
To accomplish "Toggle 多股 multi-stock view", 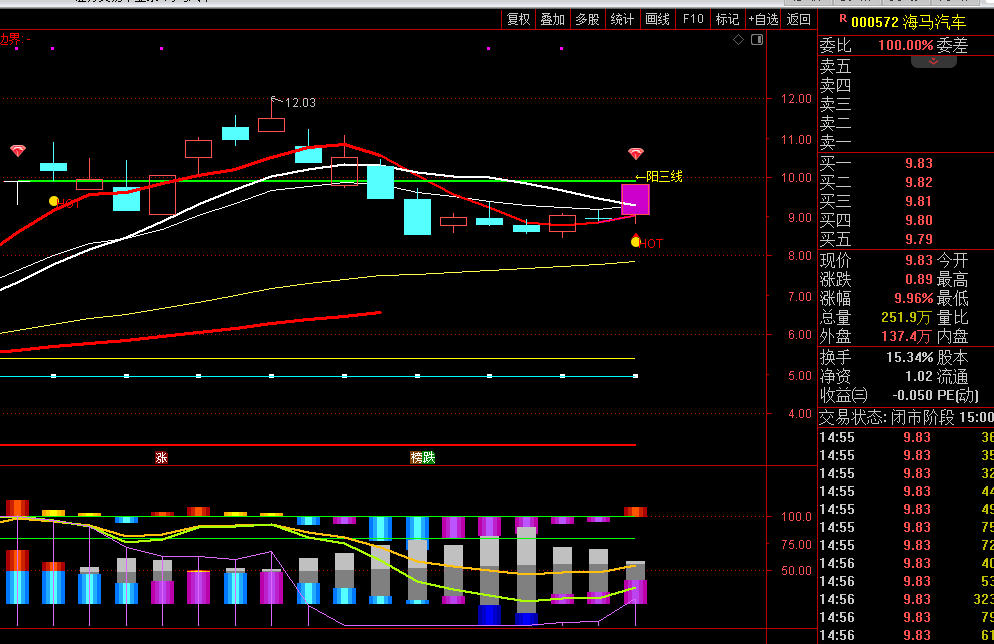I will click(x=587, y=19).
